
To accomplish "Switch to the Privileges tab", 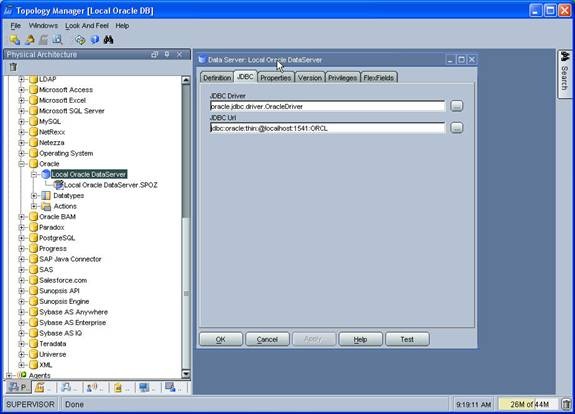I will 342,78.
